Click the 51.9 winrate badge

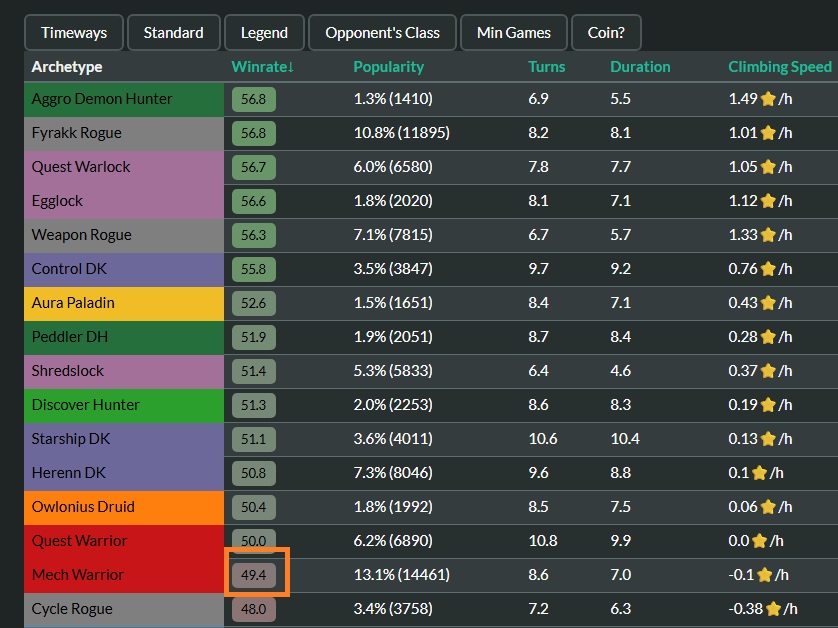coord(254,337)
